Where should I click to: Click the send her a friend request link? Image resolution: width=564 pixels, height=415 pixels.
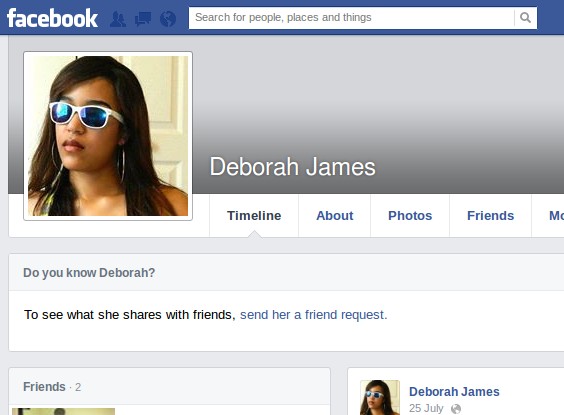[x=313, y=315]
